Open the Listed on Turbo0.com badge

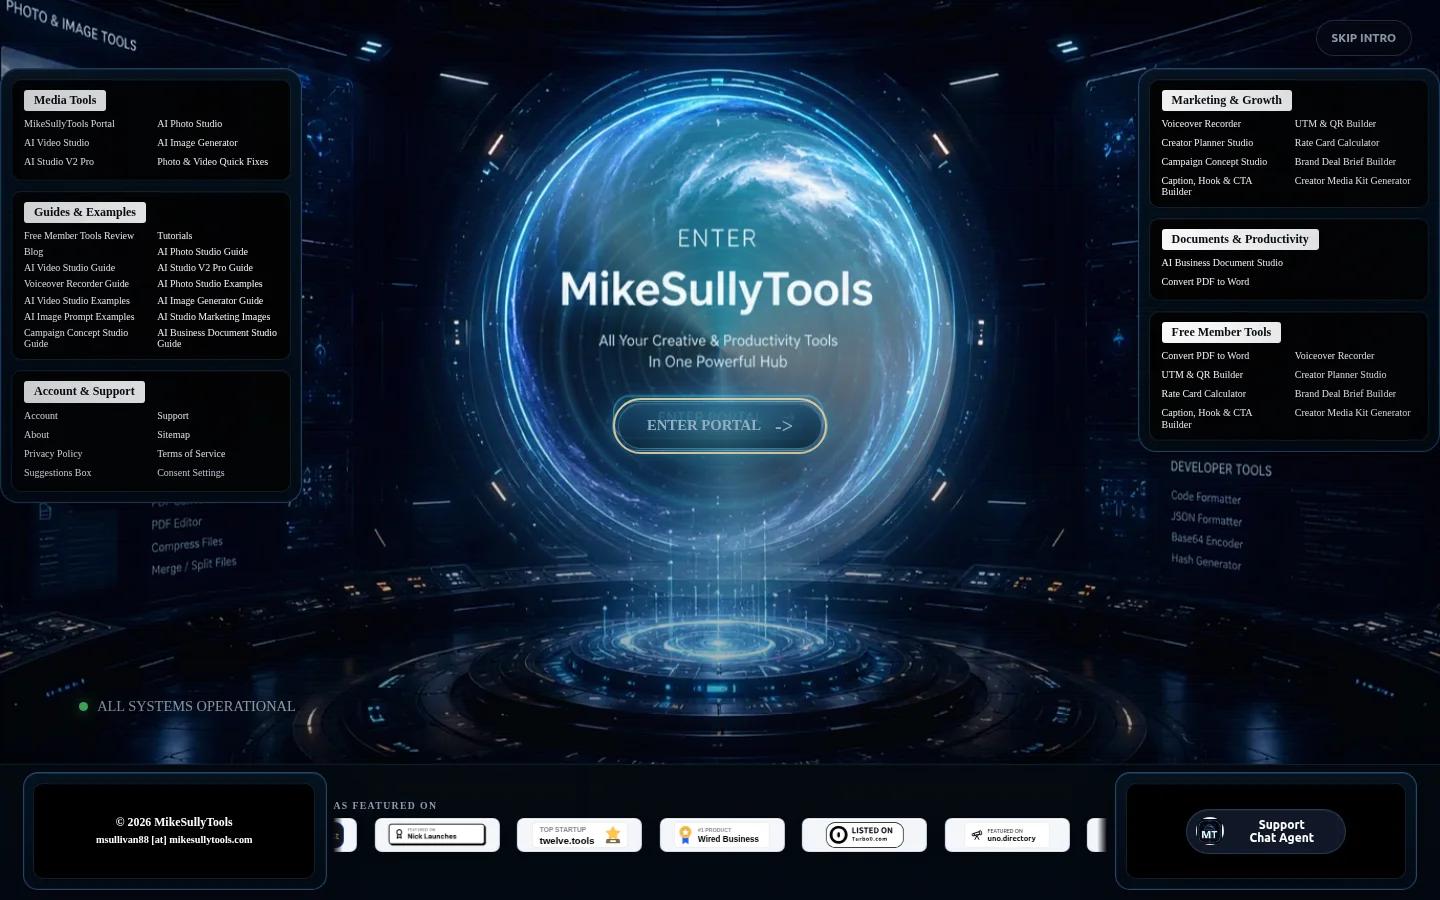click(864, 835)
